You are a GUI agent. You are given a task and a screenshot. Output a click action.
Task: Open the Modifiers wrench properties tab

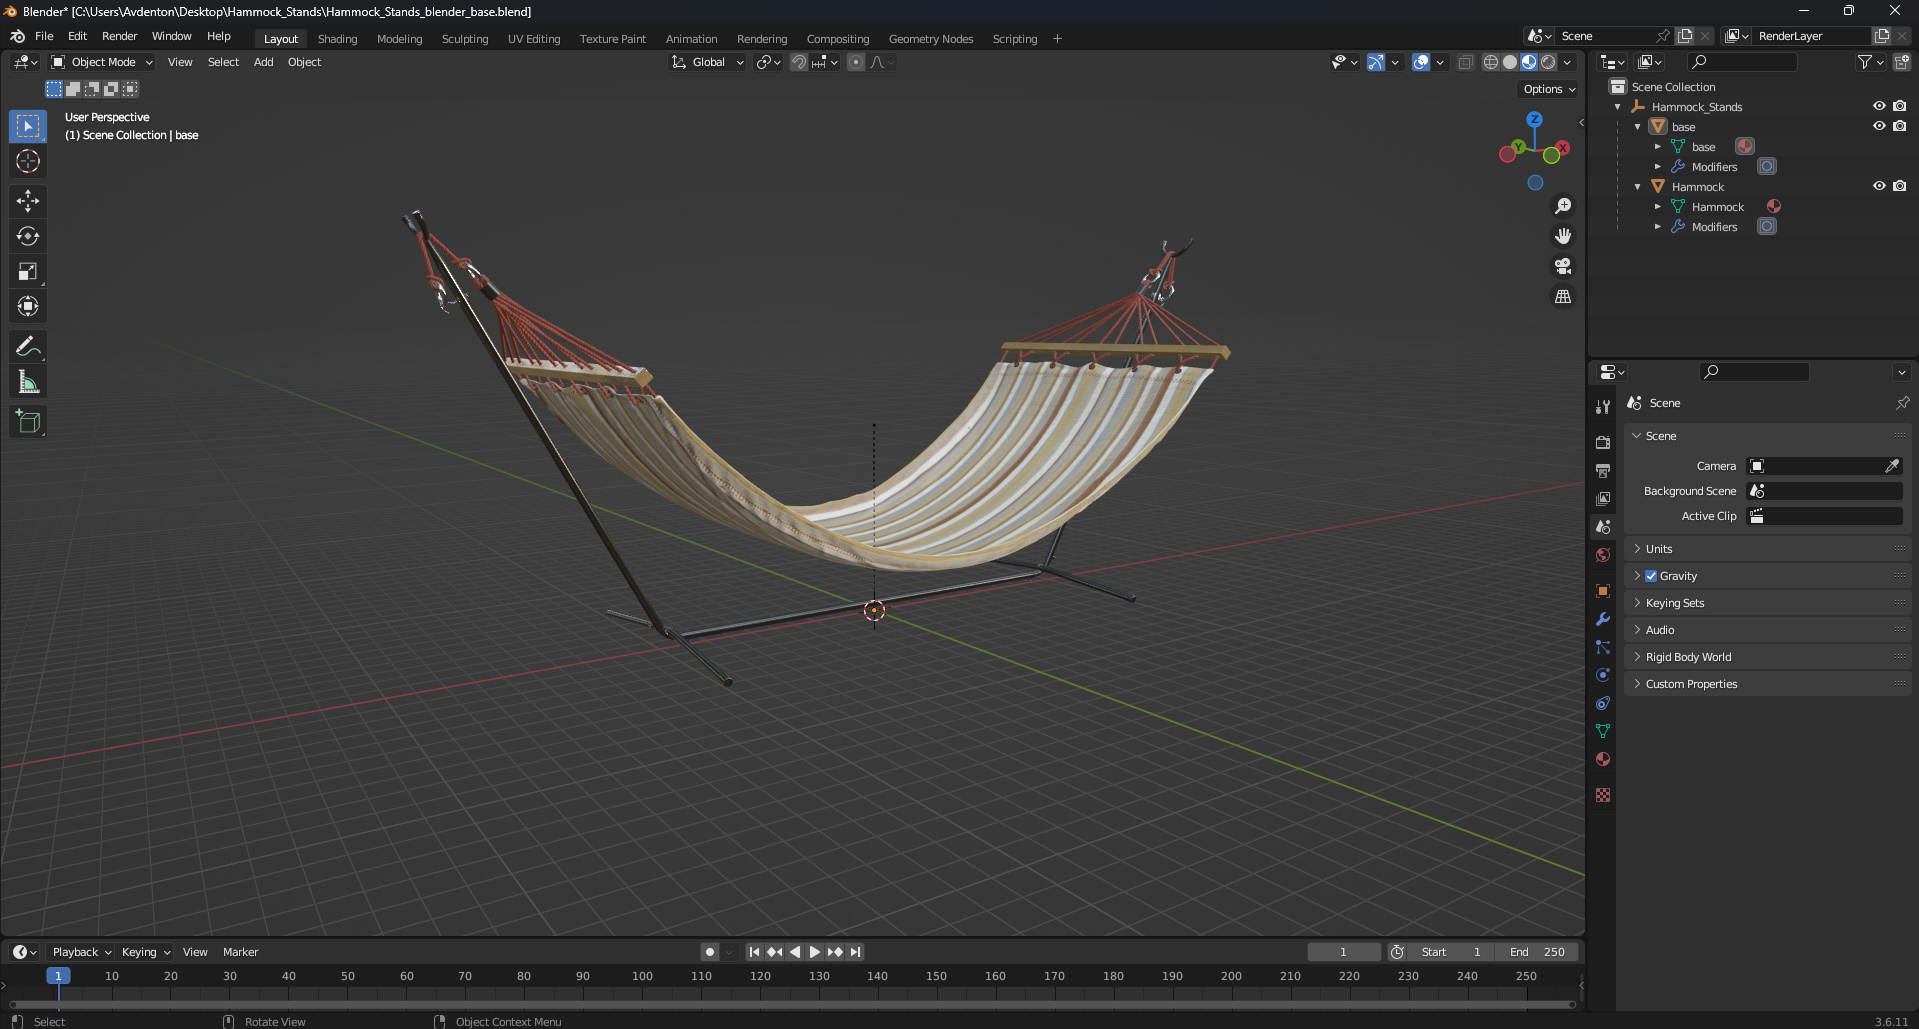(1603, 619)
